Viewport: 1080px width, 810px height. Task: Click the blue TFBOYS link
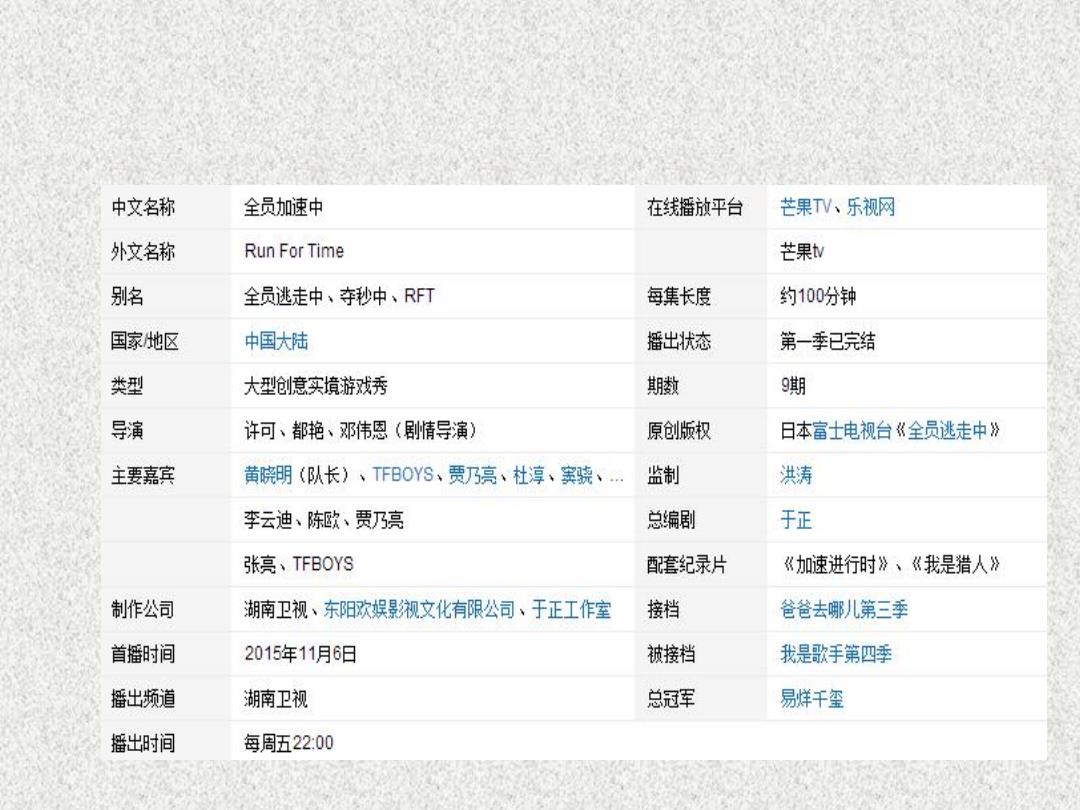[403, 475]
